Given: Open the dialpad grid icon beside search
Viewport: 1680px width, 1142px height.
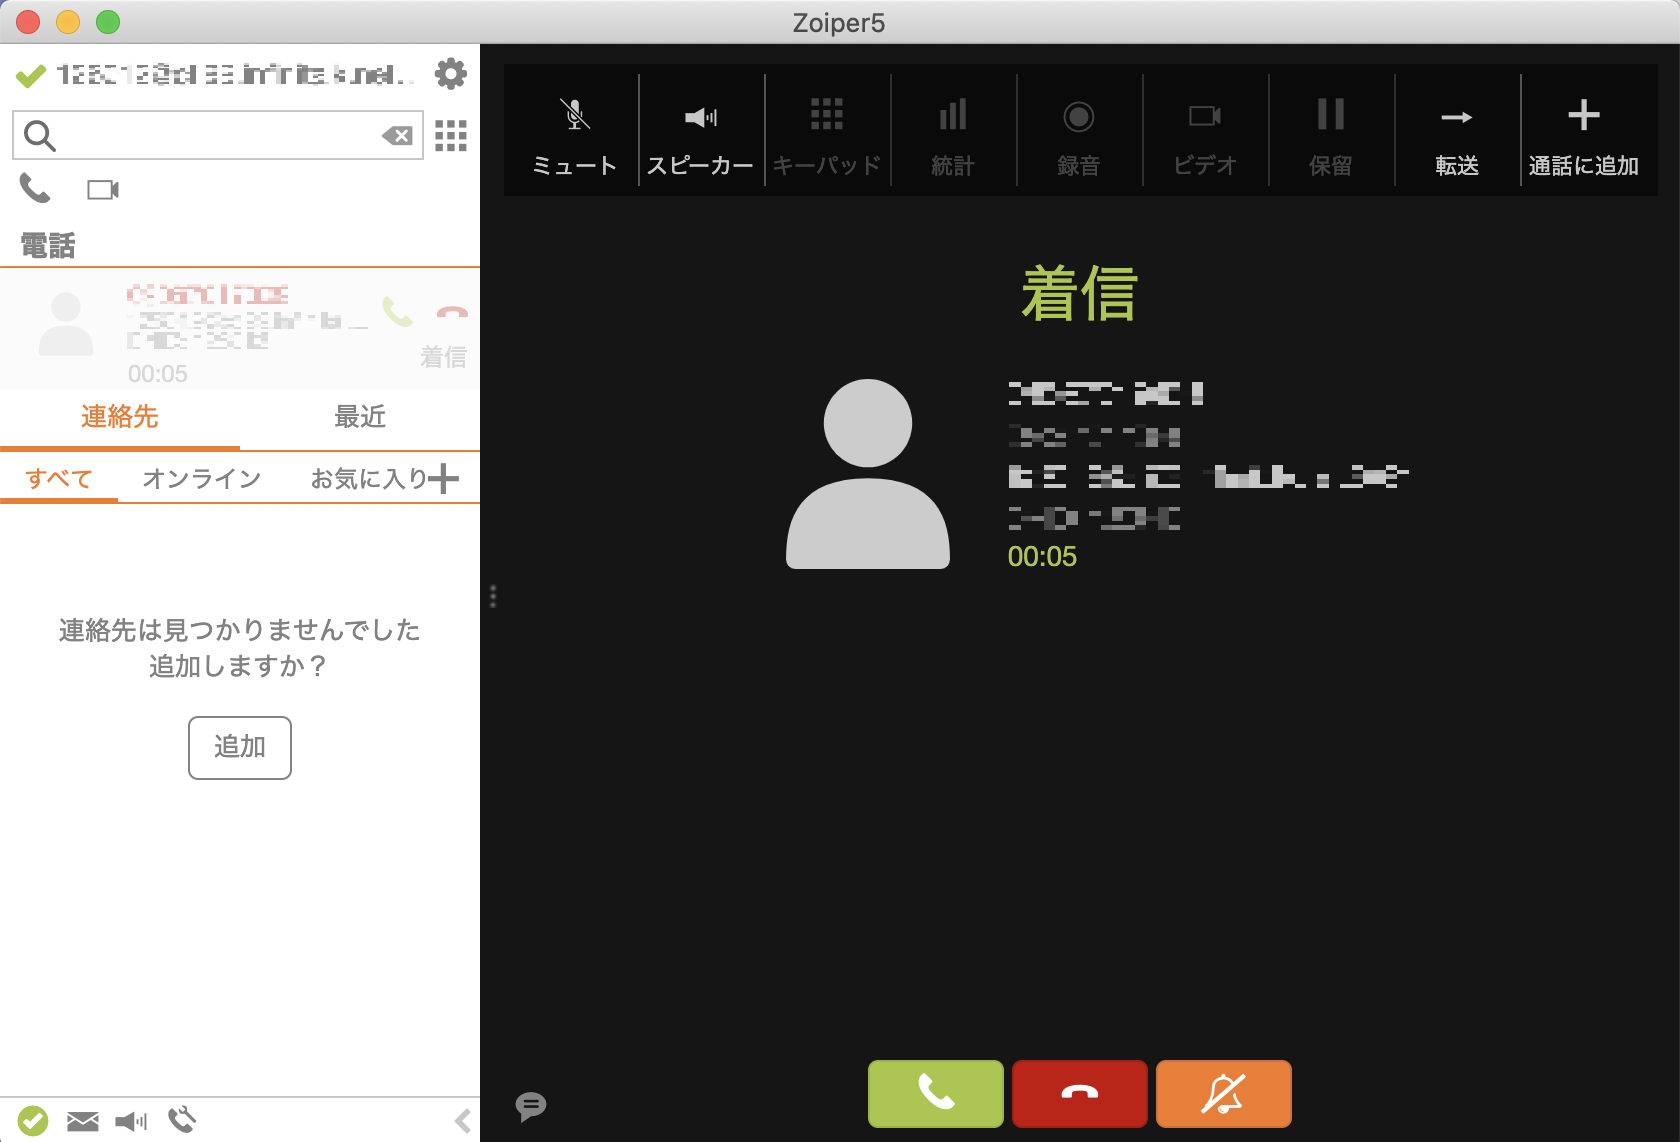Looking at the screenshot, I should pos(451,135).
